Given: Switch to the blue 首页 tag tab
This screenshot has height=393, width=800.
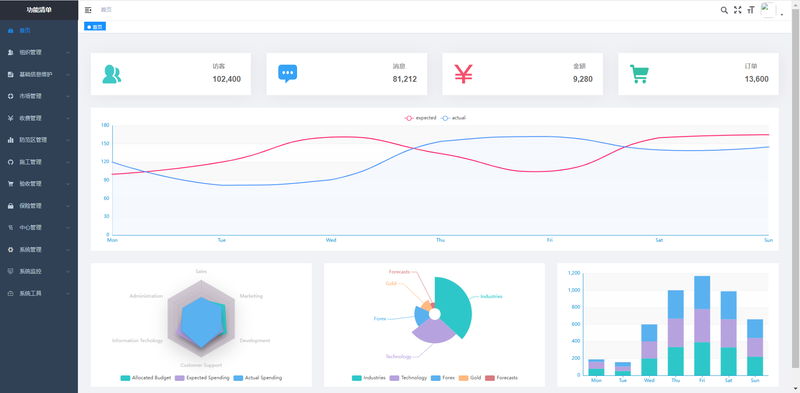Looking at the screenshot, I should coord(95,27).
